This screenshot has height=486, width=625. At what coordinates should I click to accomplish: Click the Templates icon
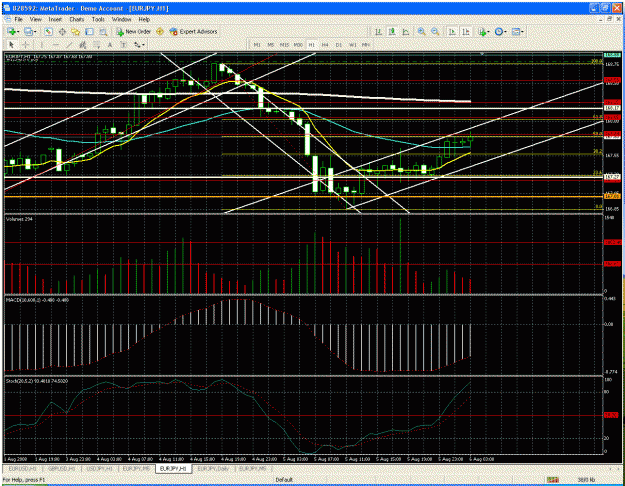(x=515, y=31)
